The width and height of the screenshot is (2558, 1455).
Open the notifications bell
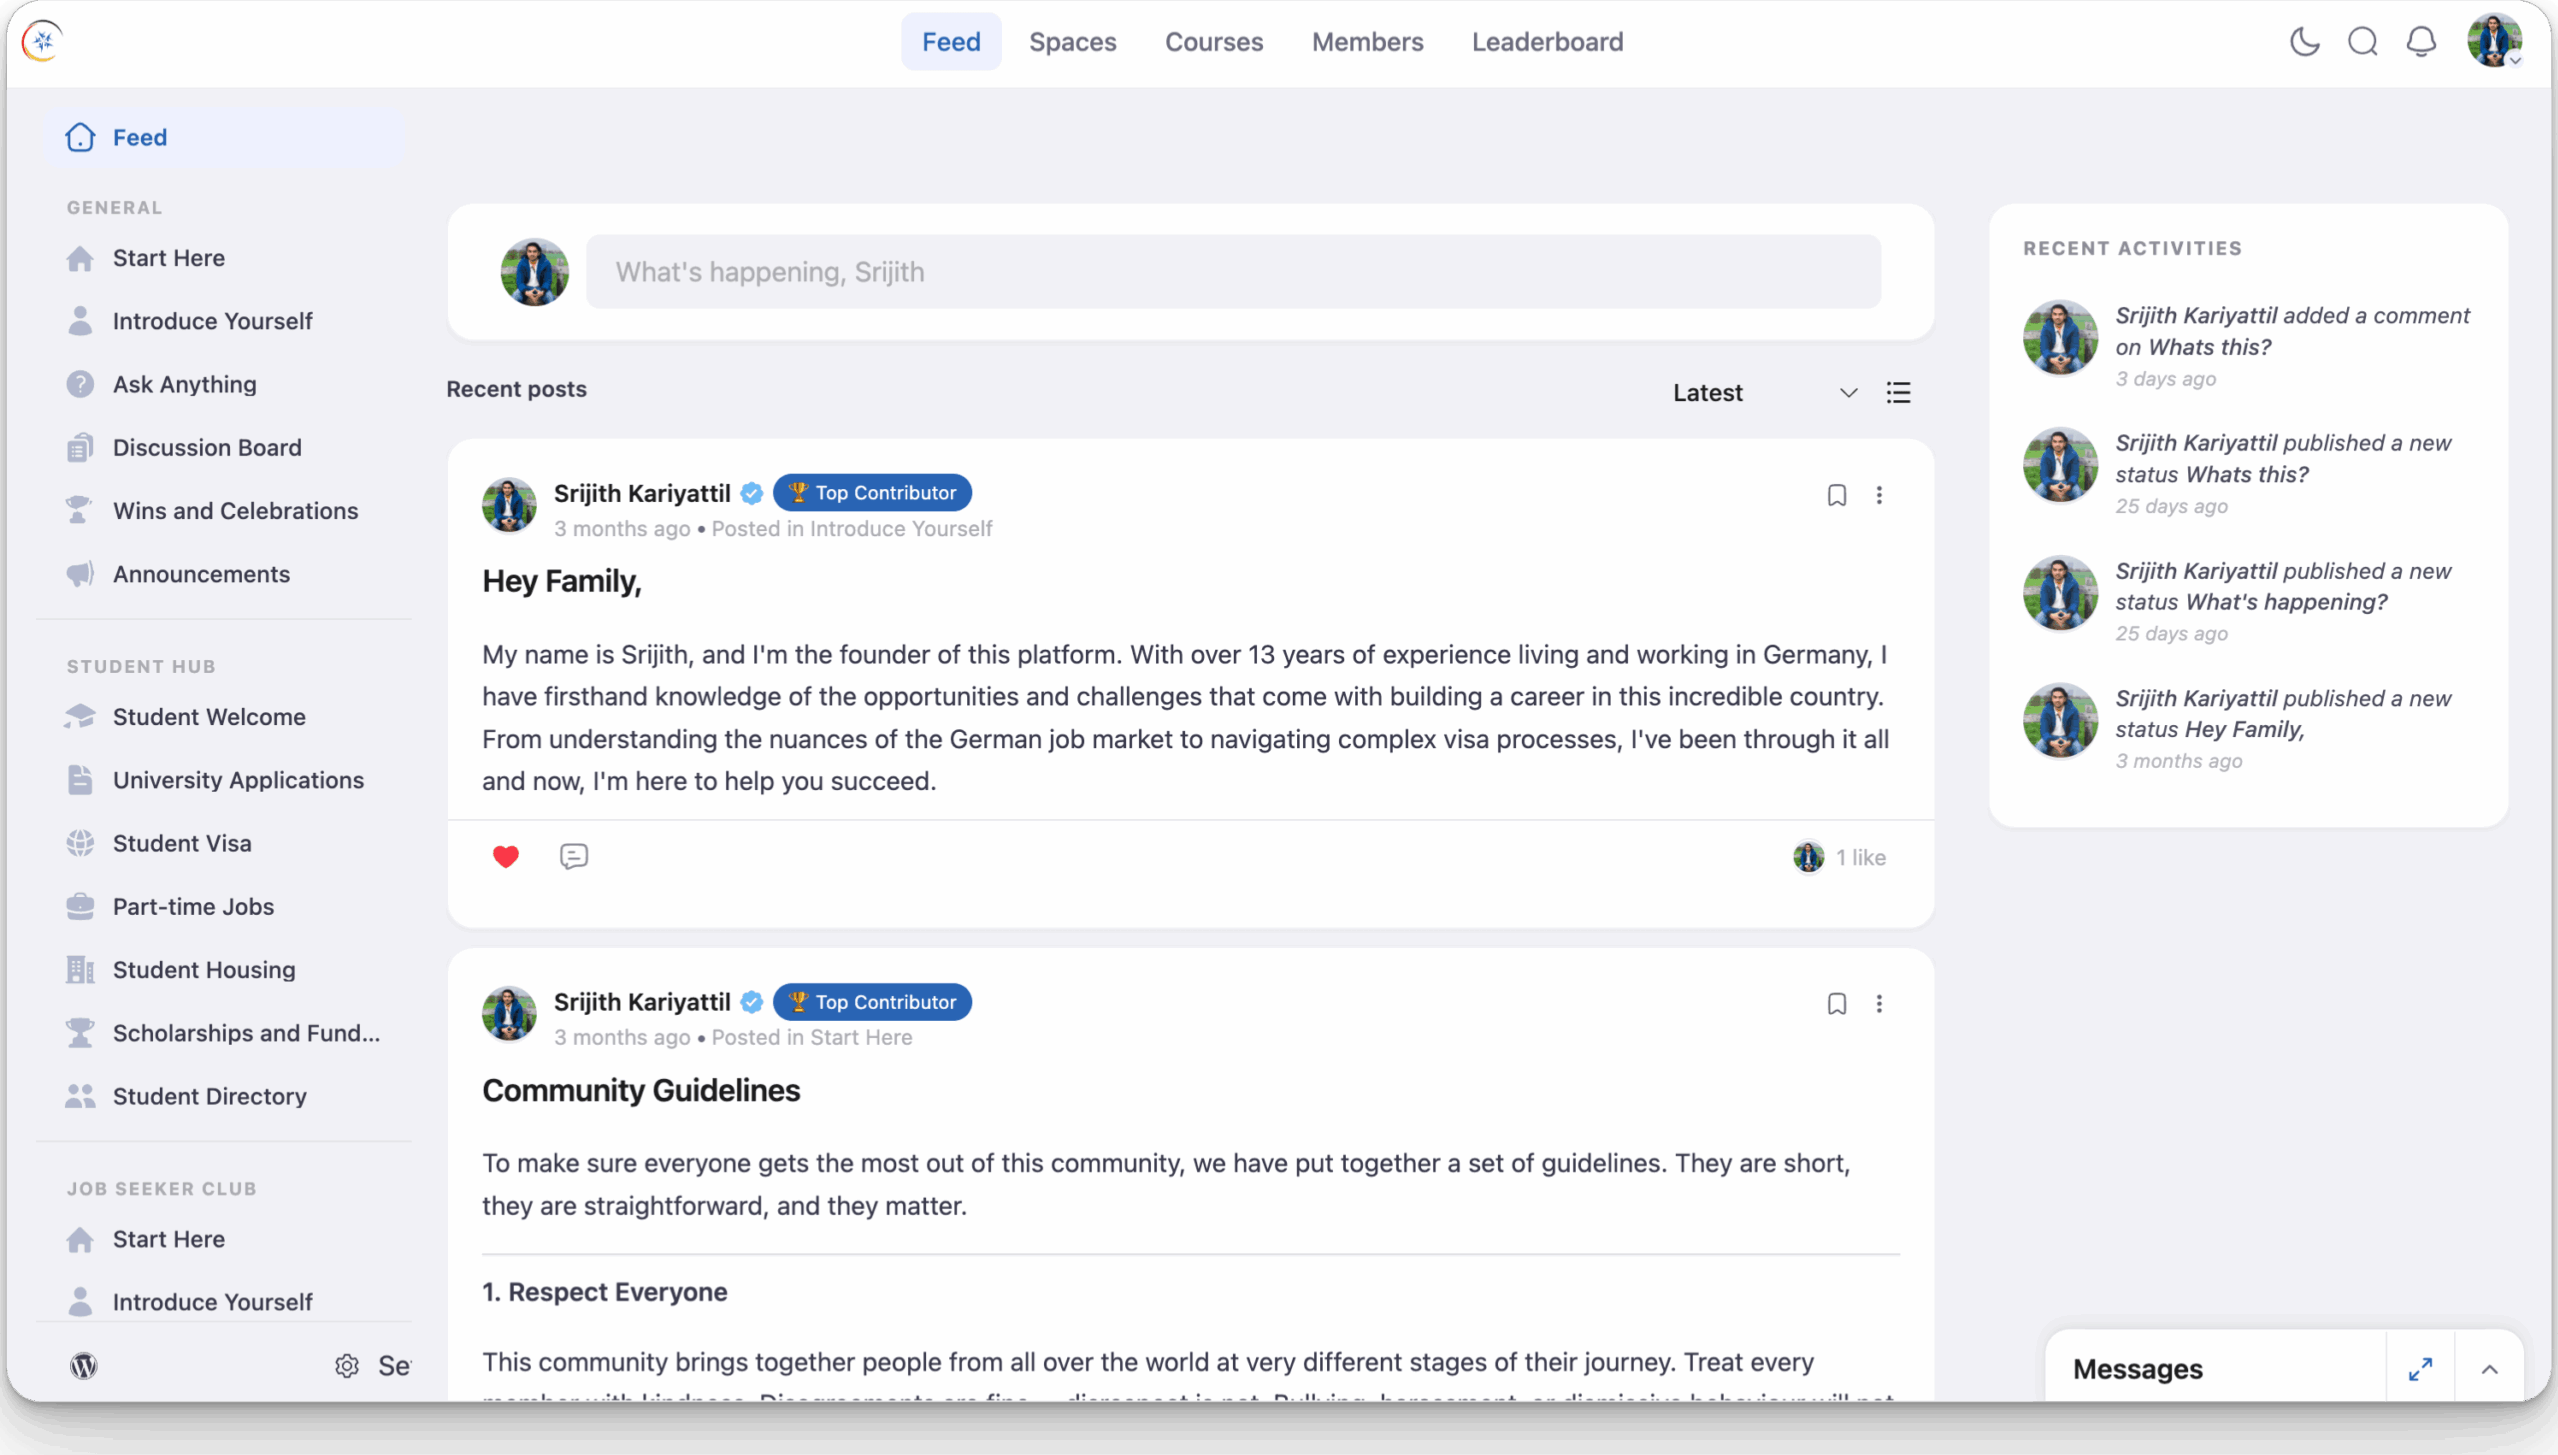tap(2421, 42)
